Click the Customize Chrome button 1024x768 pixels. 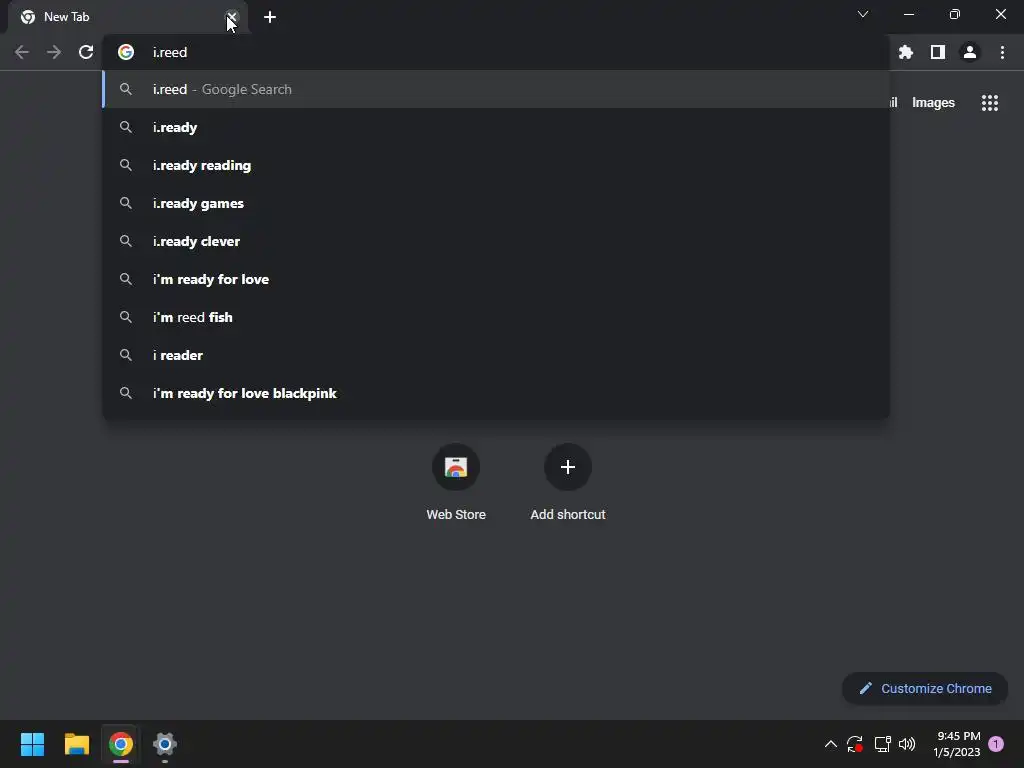click(925, 688)
